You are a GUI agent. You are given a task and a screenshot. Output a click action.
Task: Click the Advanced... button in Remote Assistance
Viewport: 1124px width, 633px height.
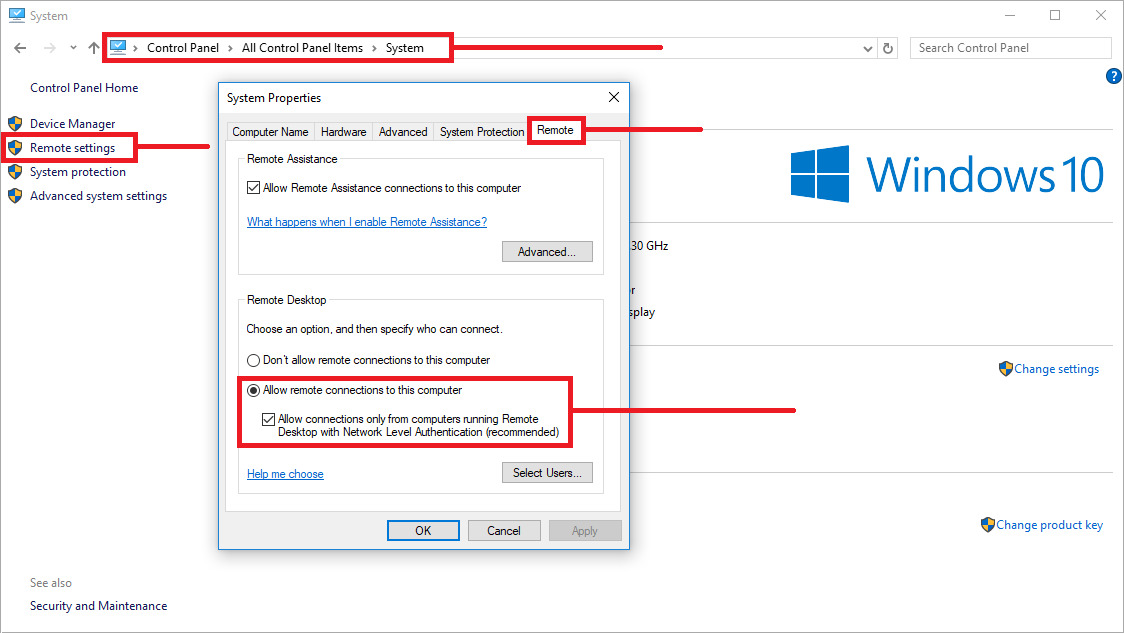click(547, 252)
